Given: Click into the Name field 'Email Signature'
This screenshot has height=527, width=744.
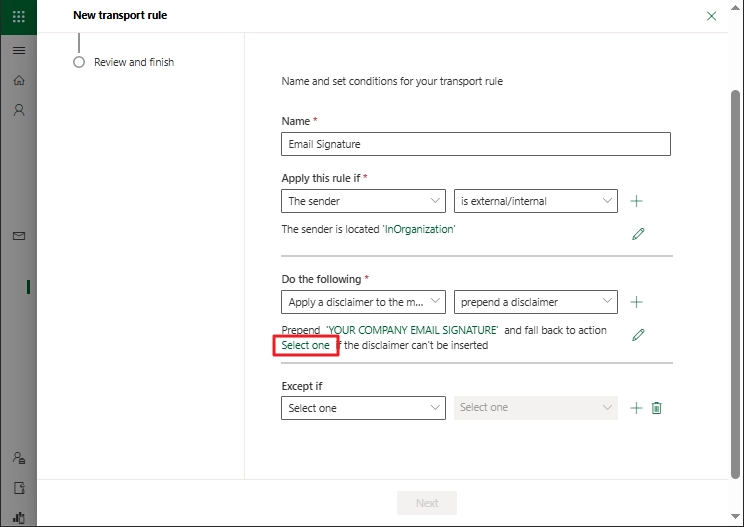Looking at the screenshot, I should 476,144.
